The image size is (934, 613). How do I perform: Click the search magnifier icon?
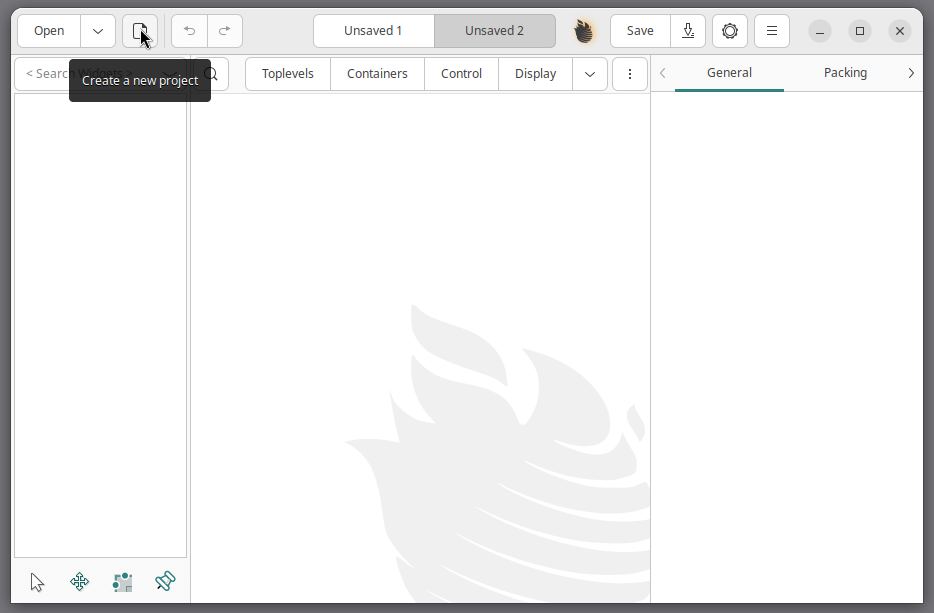pyautogui.click(x=211, y=74)
